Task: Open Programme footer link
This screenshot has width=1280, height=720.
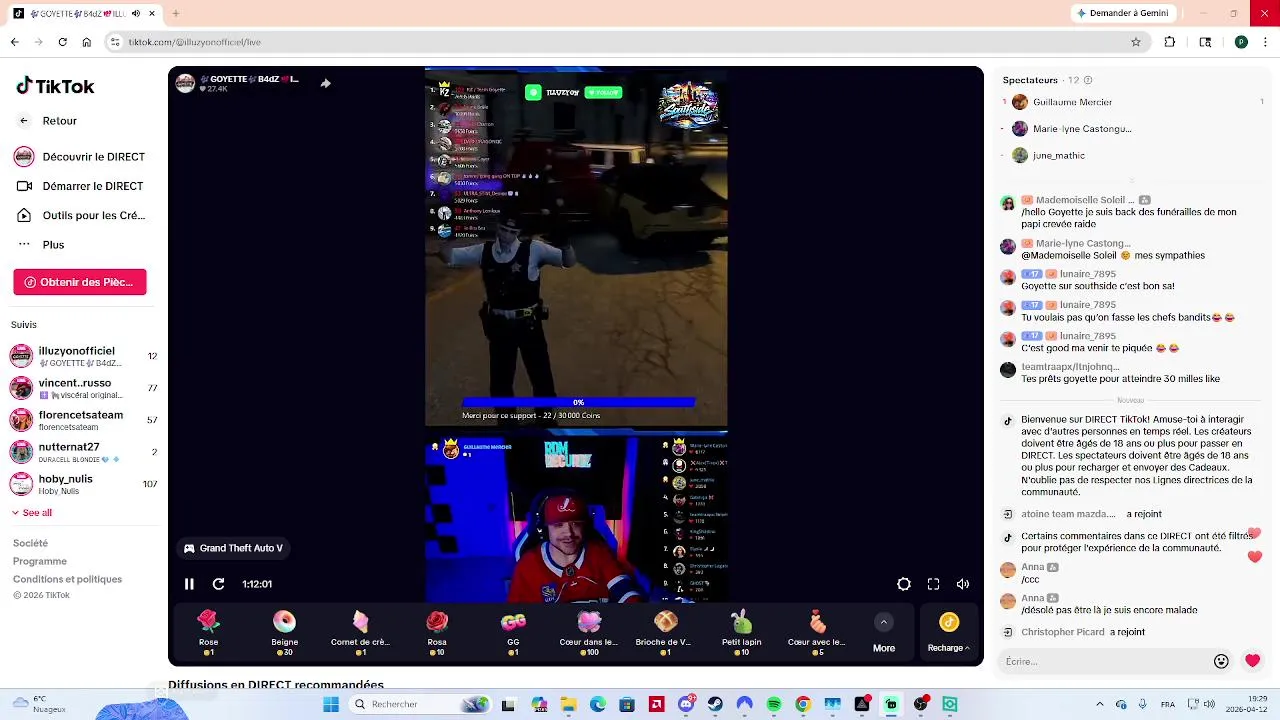Action: 40,561
